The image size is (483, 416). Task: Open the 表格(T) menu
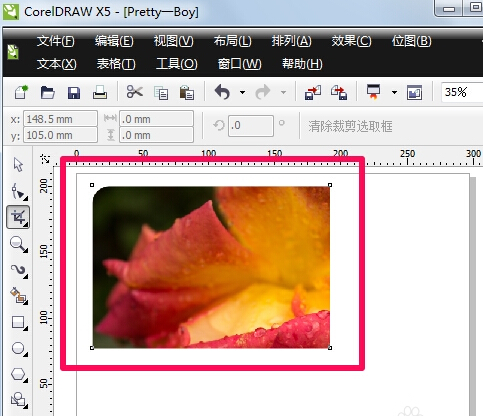point(116,64)
